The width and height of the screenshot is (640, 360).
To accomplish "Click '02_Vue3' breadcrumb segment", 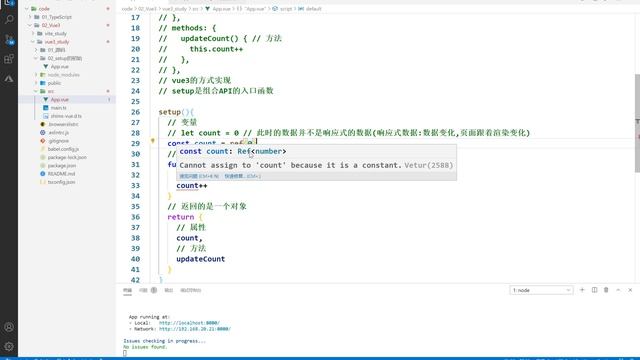I will pyautogui.click(x=147, y=9).
